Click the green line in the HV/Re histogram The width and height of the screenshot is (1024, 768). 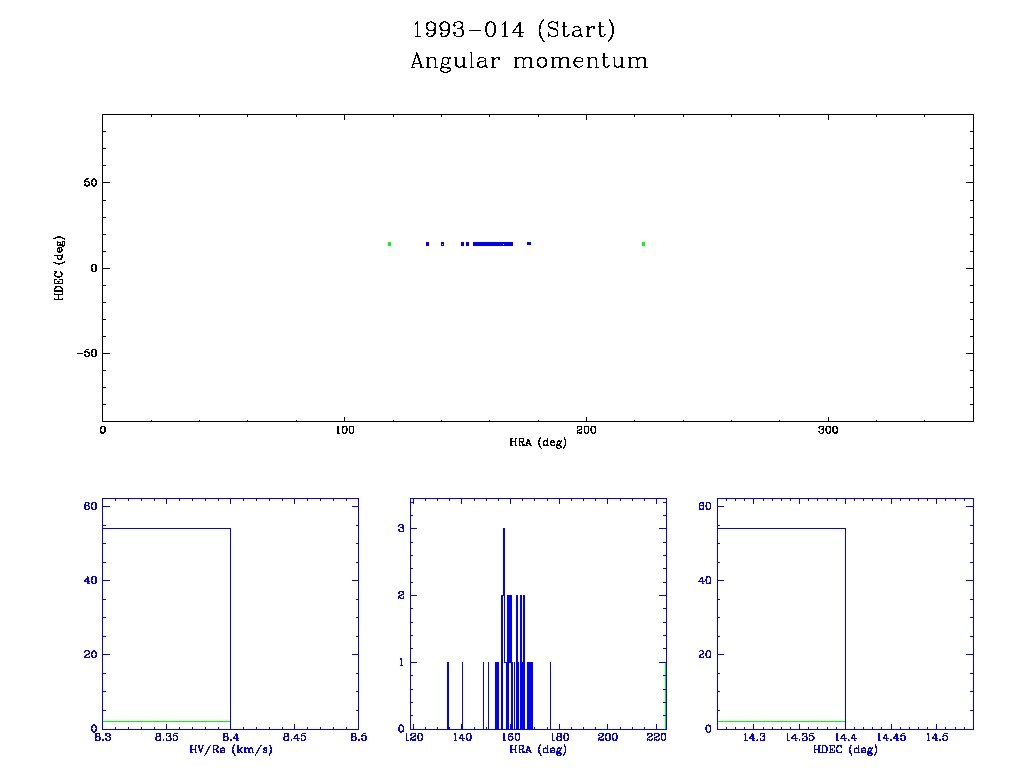pyautogui.click(x=167, y=721)
